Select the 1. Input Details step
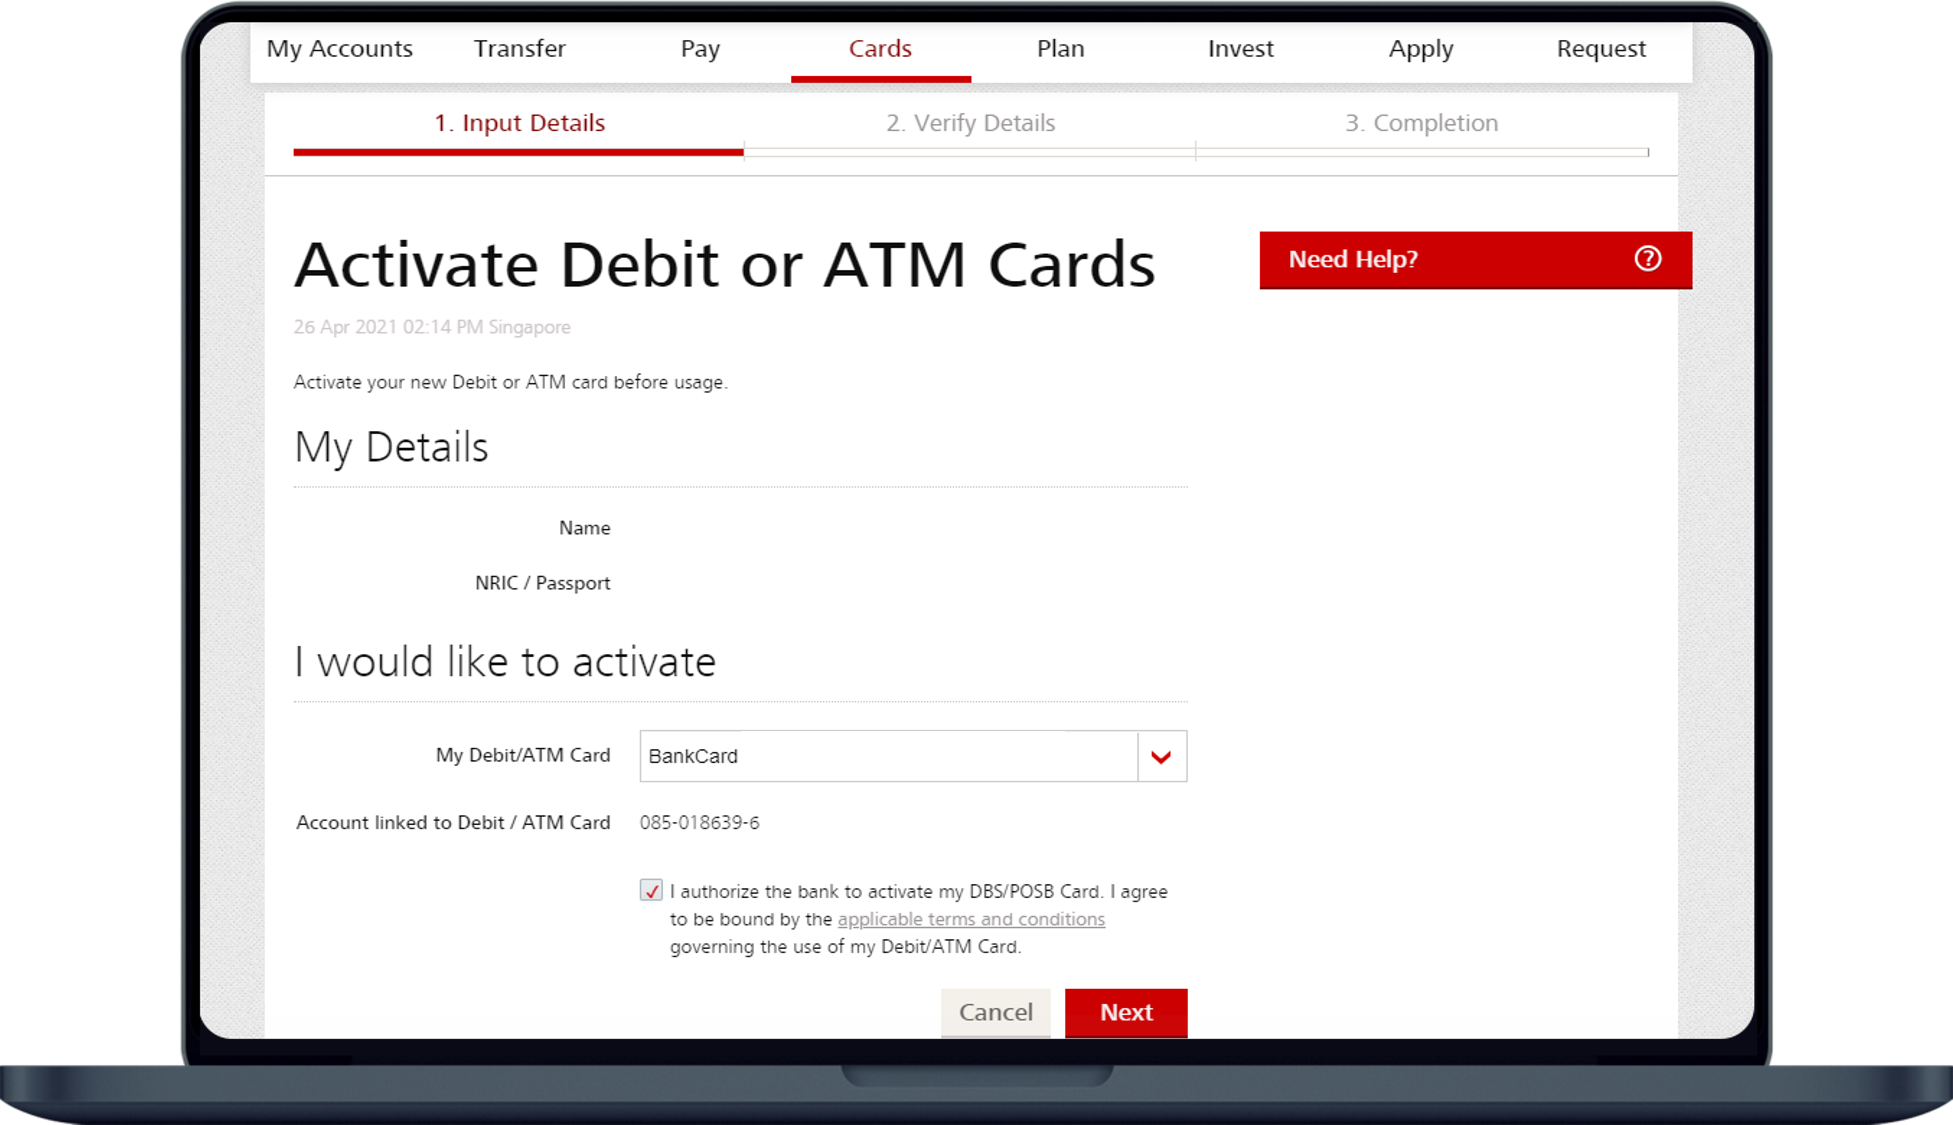Screen dimensions: 1953x1125 pos(519,123)
